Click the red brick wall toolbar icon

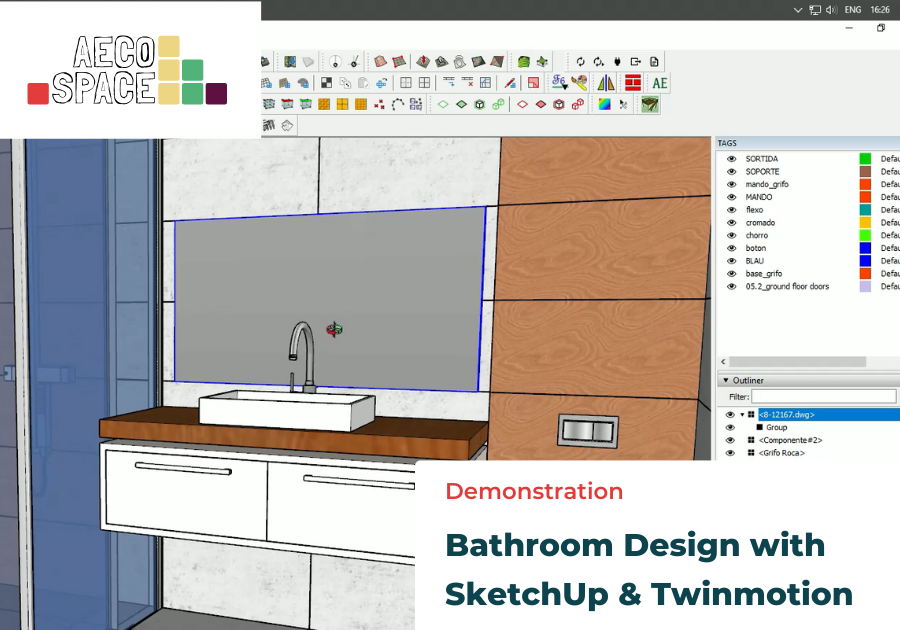coord(633,83)
